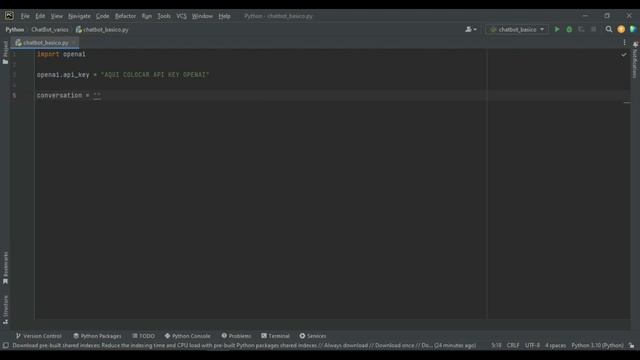This screenshot has height=360, width=640.
Task: Close the chatbot_basico.py editor tab
Action: tap(73, 42)
